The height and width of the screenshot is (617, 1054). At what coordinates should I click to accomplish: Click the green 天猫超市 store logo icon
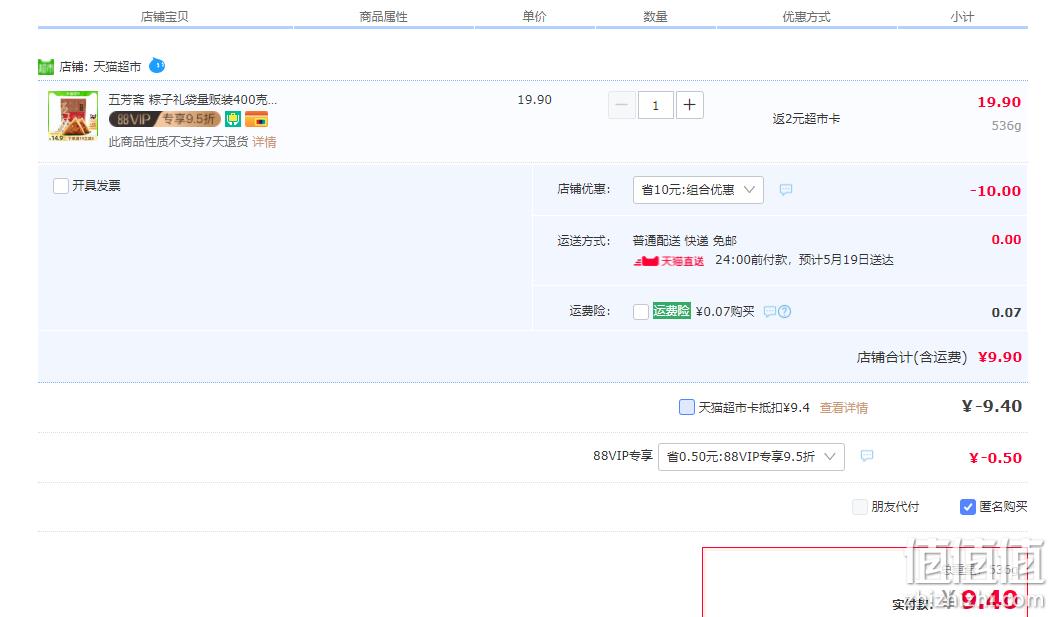click(x=46, y=67)
